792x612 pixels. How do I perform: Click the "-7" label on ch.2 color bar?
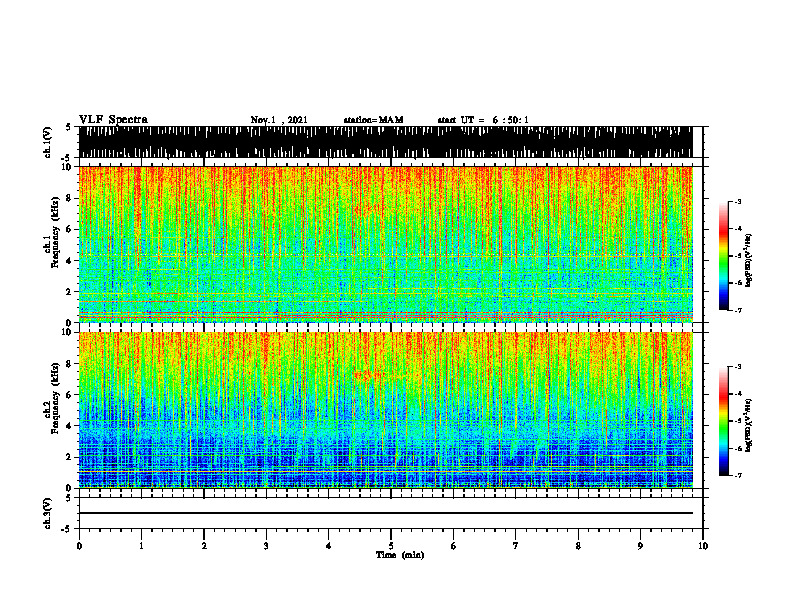(738, 476)
